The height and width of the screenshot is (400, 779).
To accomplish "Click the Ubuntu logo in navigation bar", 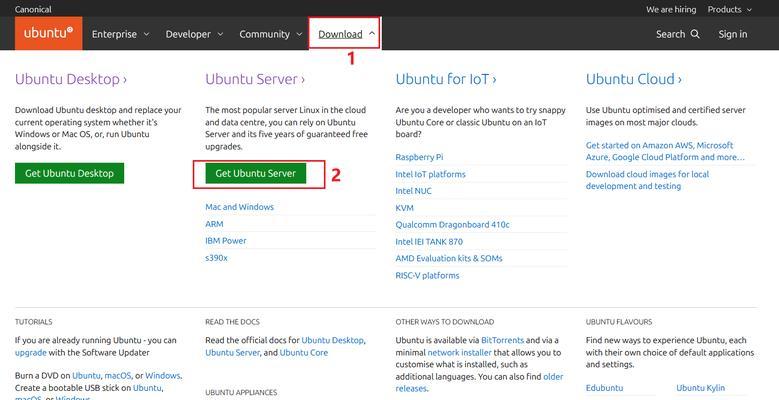I will pyautogui.click(x=49, y=33).
